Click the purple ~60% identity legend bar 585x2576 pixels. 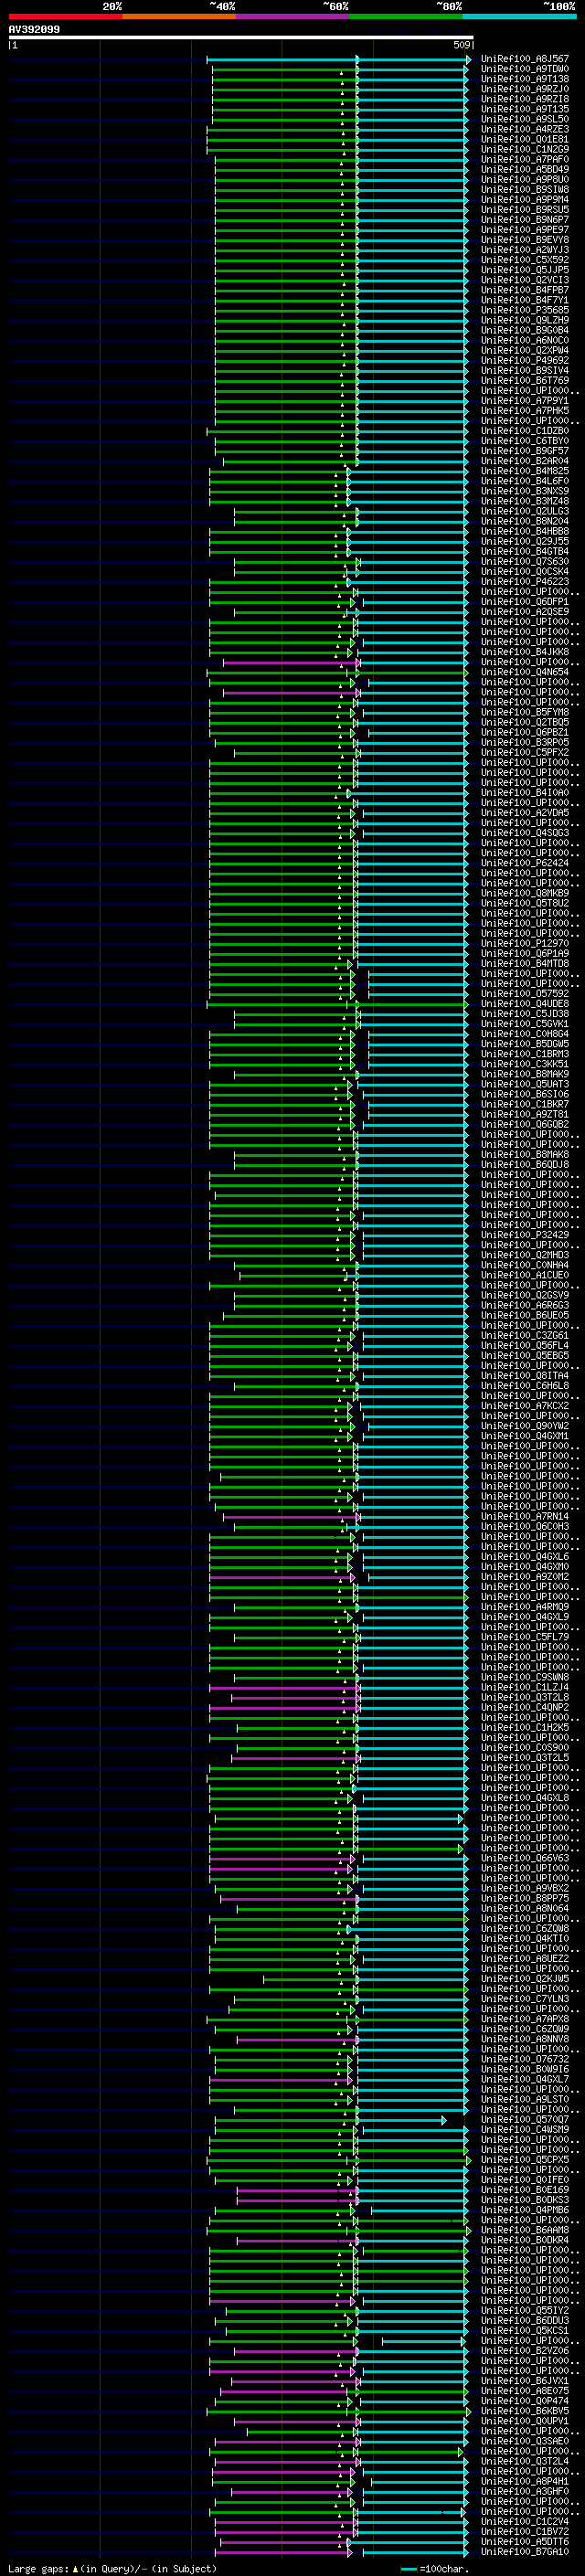coord(292,16)
